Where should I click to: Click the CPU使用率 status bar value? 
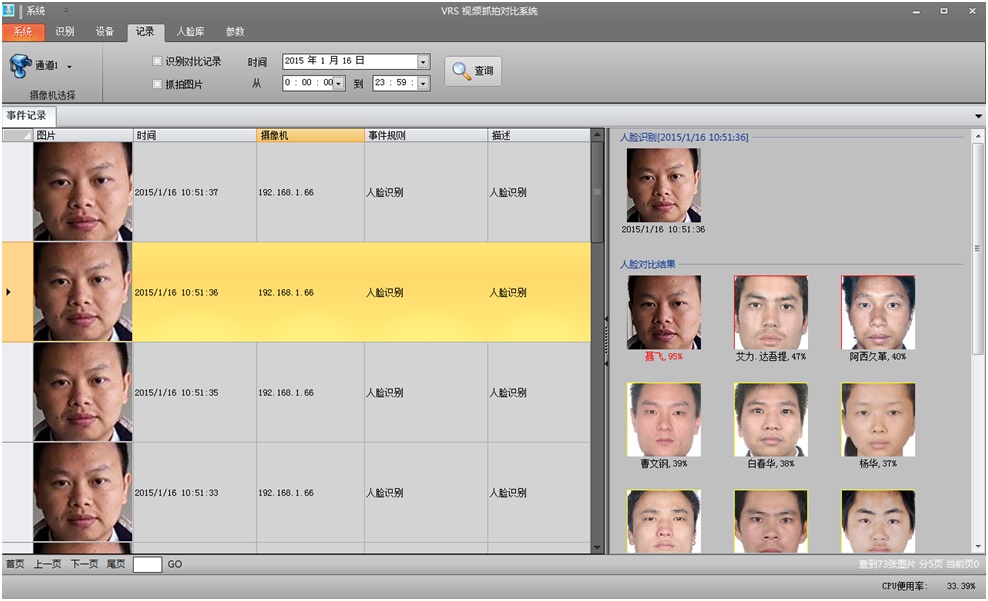click(961, 586)
